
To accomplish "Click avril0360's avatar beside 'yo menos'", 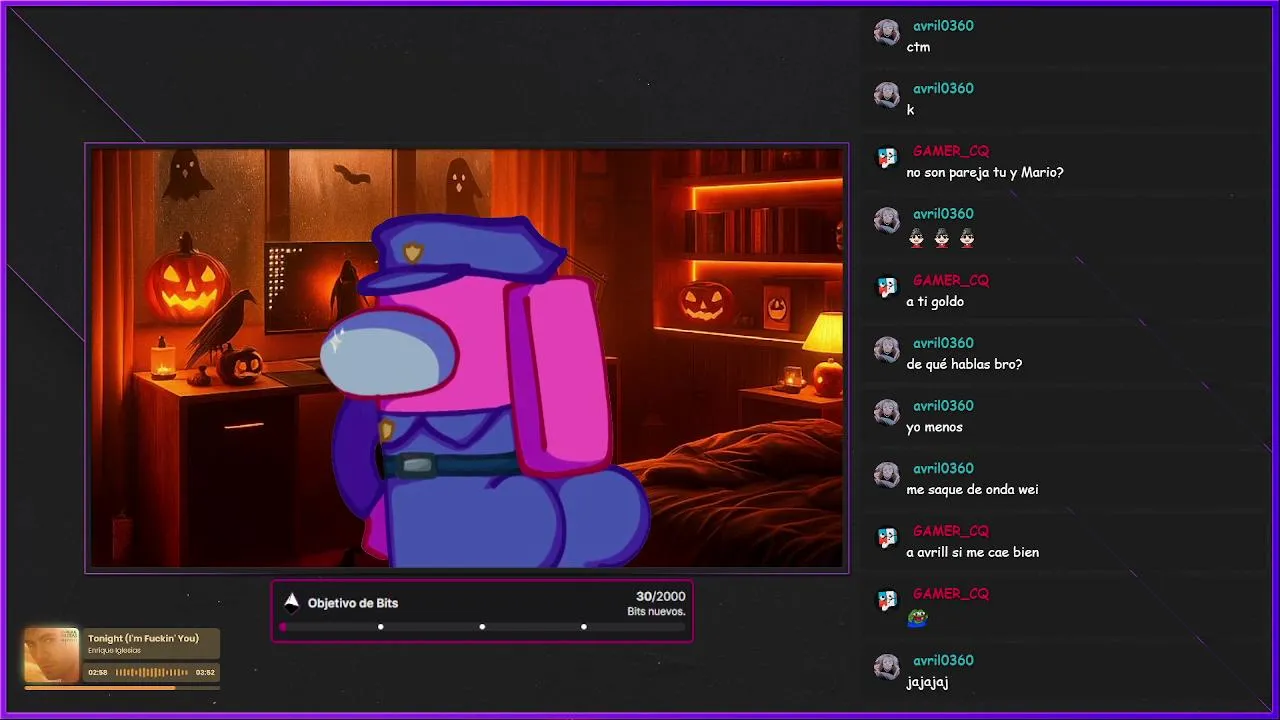I will coord(887,413).
